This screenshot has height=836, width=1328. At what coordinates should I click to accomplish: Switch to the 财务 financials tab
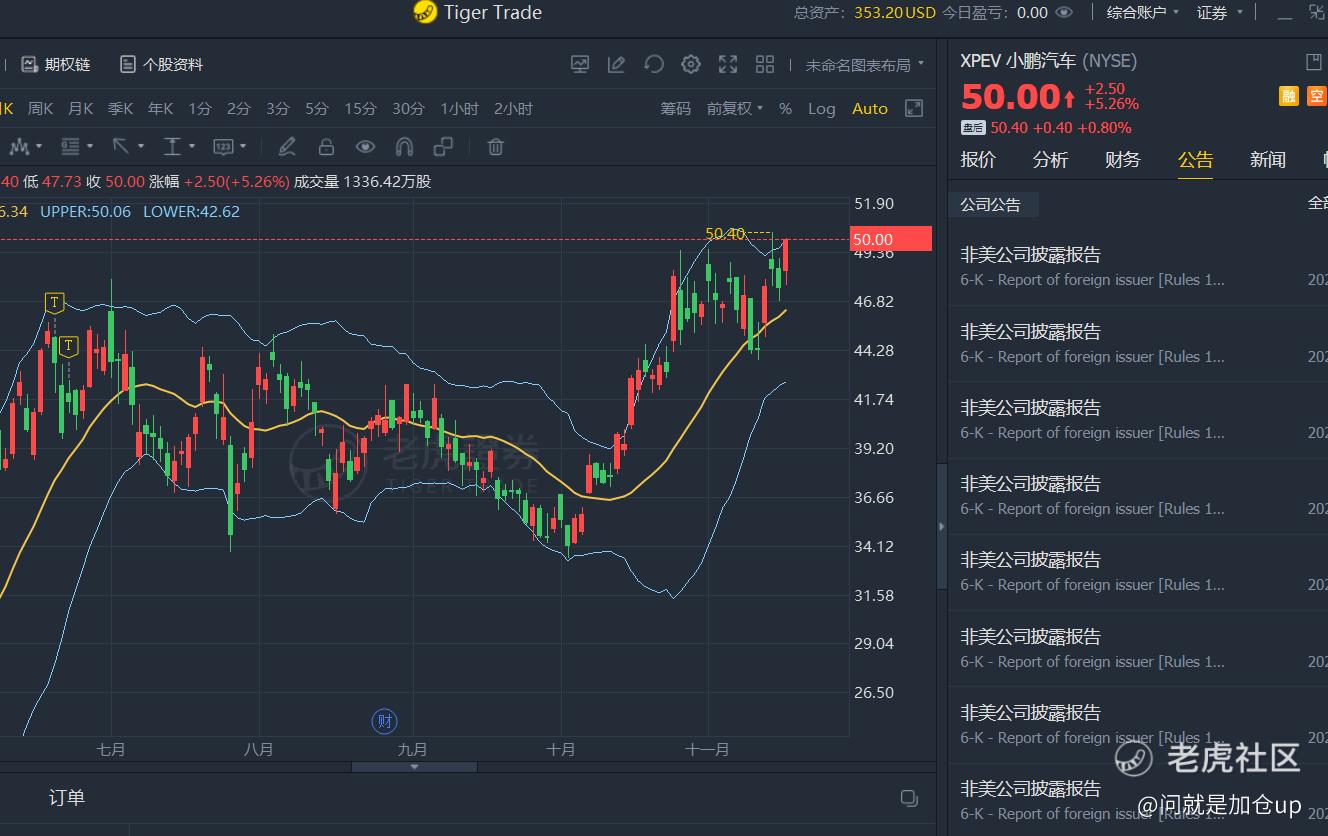(1123, 160)
